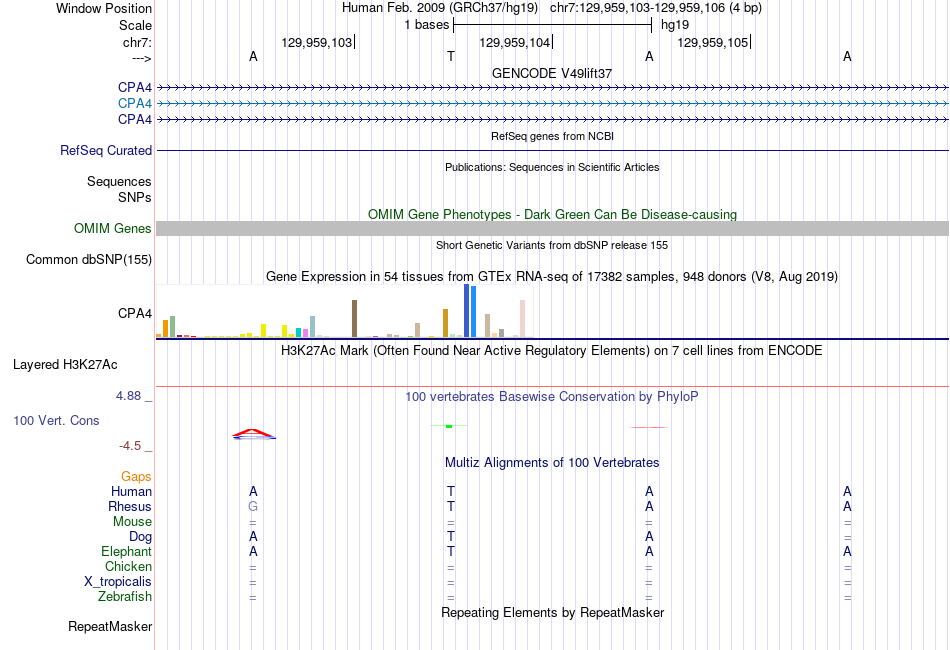Click the 100 Vert. Cons label
Screen dimensions: 950x650
pyautogui.click(x=56, y=420)
